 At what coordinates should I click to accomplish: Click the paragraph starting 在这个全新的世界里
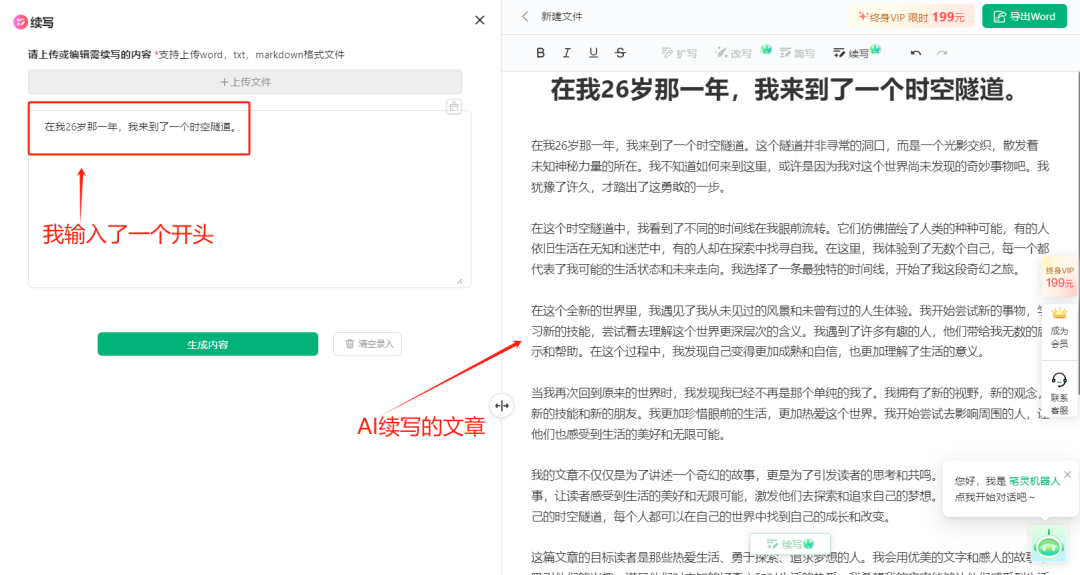coord(790,331)
